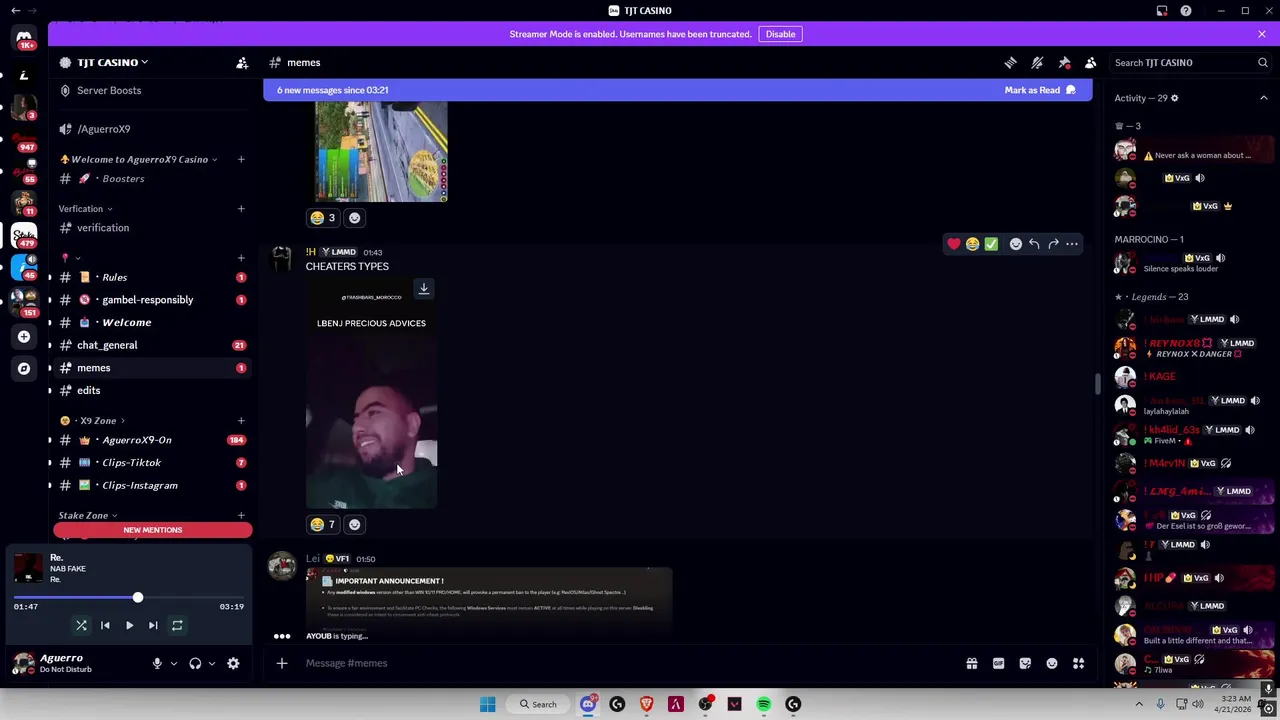Toggle channel notification settings bell icon
The height and width of the screenshot is (720, 1280).
1037,62
